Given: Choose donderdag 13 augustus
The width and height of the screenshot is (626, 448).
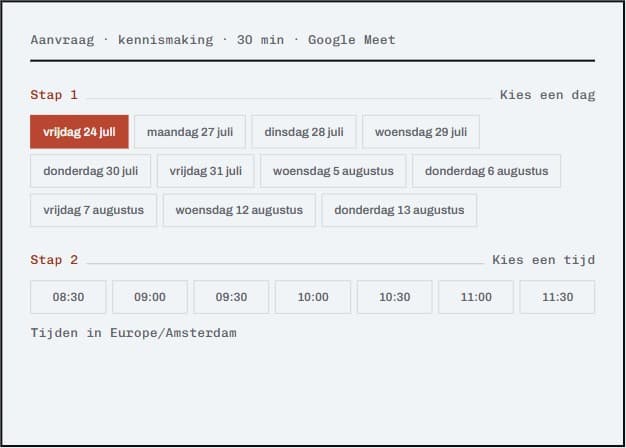Looking at the screenshot, I should pos(399,210).
